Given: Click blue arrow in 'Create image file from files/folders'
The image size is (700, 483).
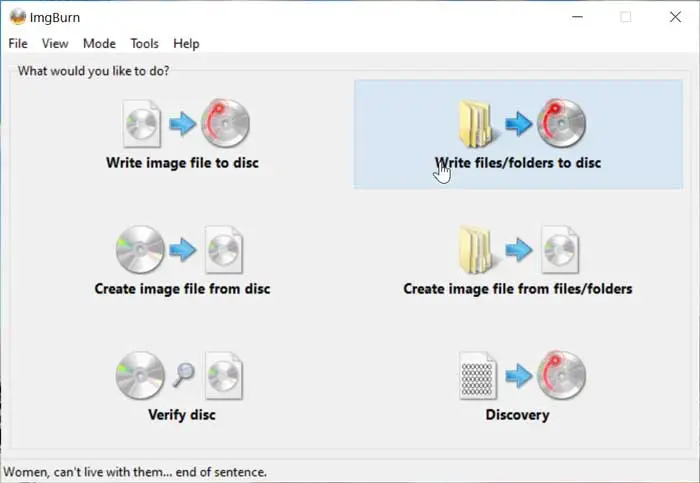Looking at the screenshot, I should pyautogui.click(x=519, y=250).
